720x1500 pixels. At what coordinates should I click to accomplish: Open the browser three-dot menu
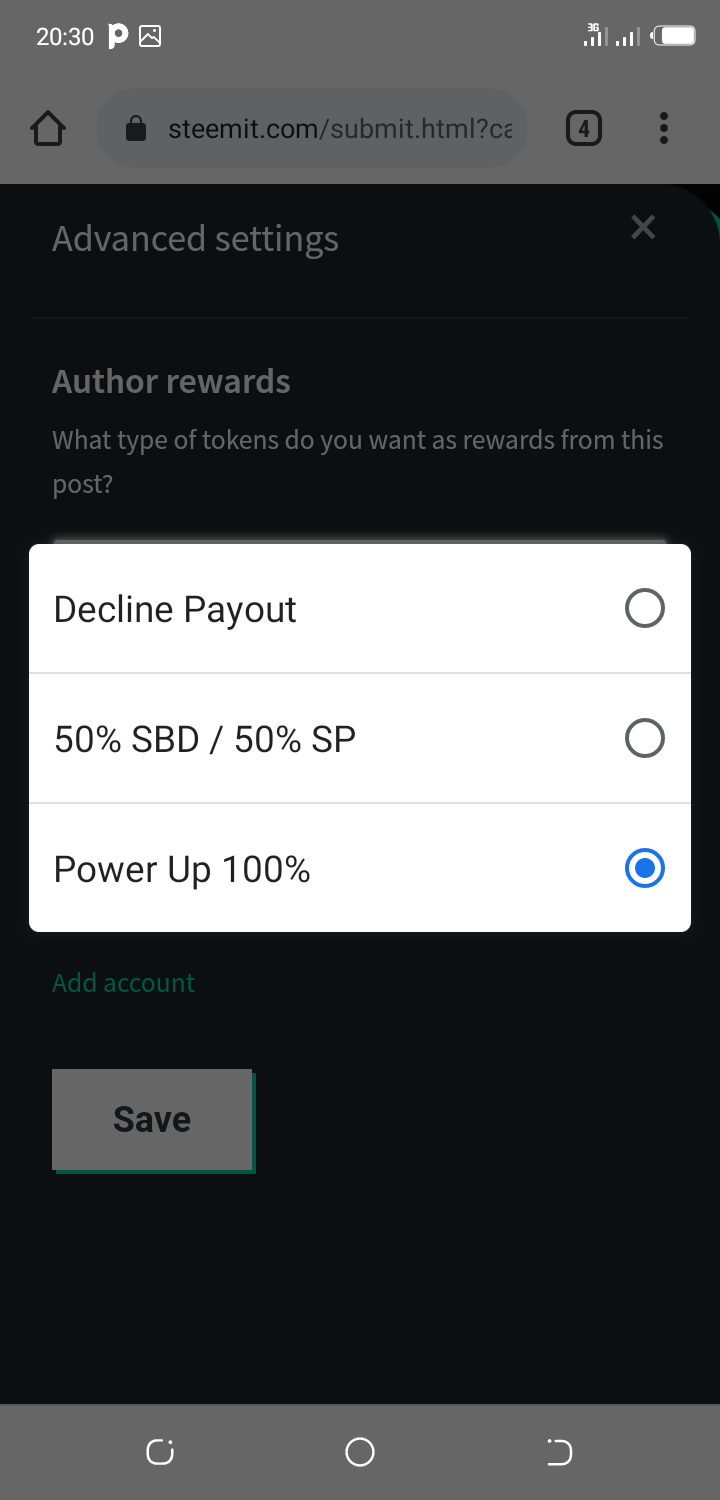click(664, 128)
